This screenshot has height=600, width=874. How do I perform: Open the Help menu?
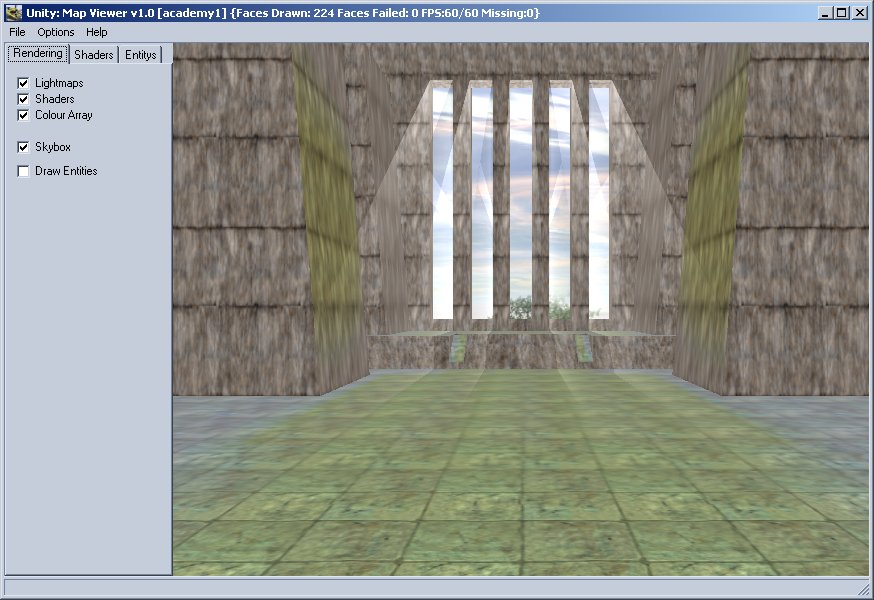(96, 32)
